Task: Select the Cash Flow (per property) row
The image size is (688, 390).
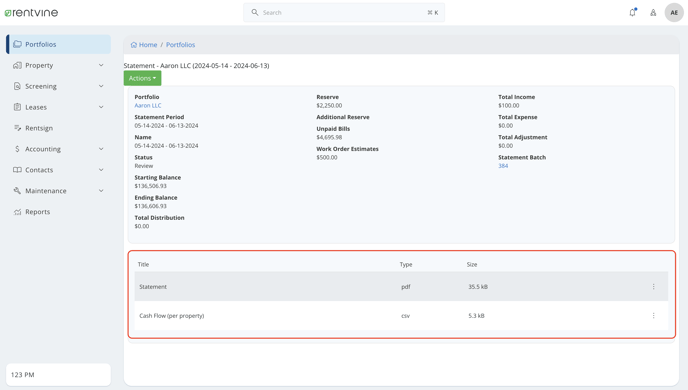Action: pos(401,315)
